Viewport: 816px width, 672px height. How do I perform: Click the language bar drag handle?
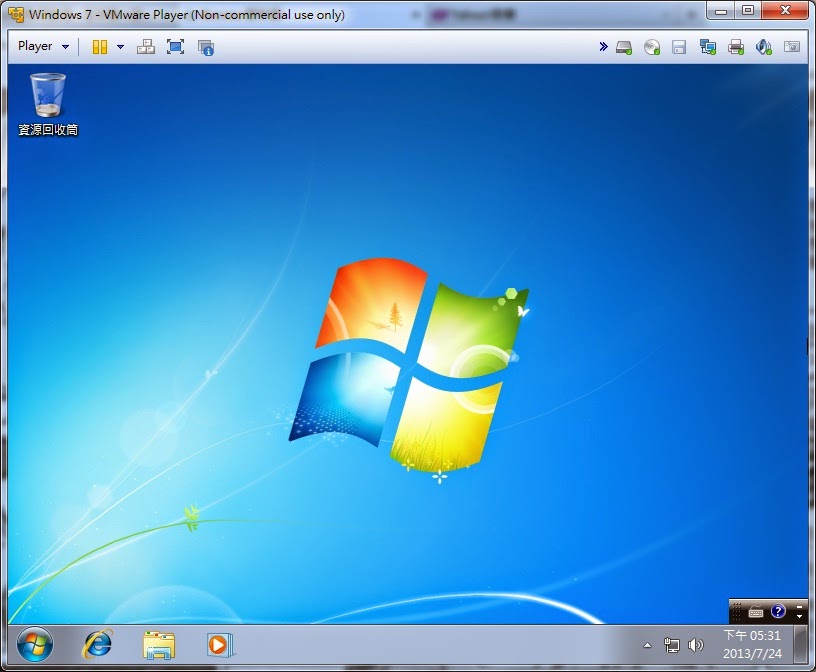click(x=736, y=612)
